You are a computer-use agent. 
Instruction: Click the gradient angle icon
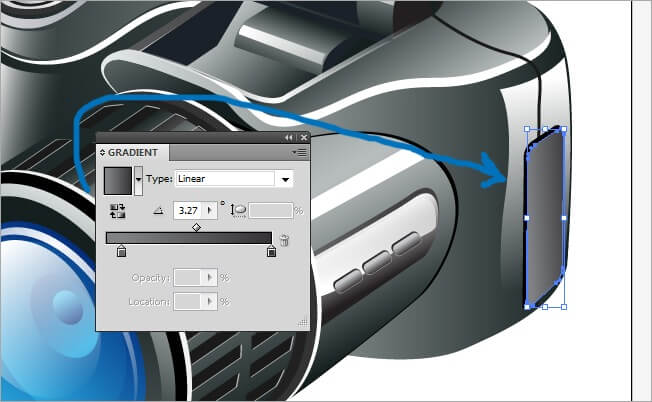pyautogui.click(x=158, y=211)
